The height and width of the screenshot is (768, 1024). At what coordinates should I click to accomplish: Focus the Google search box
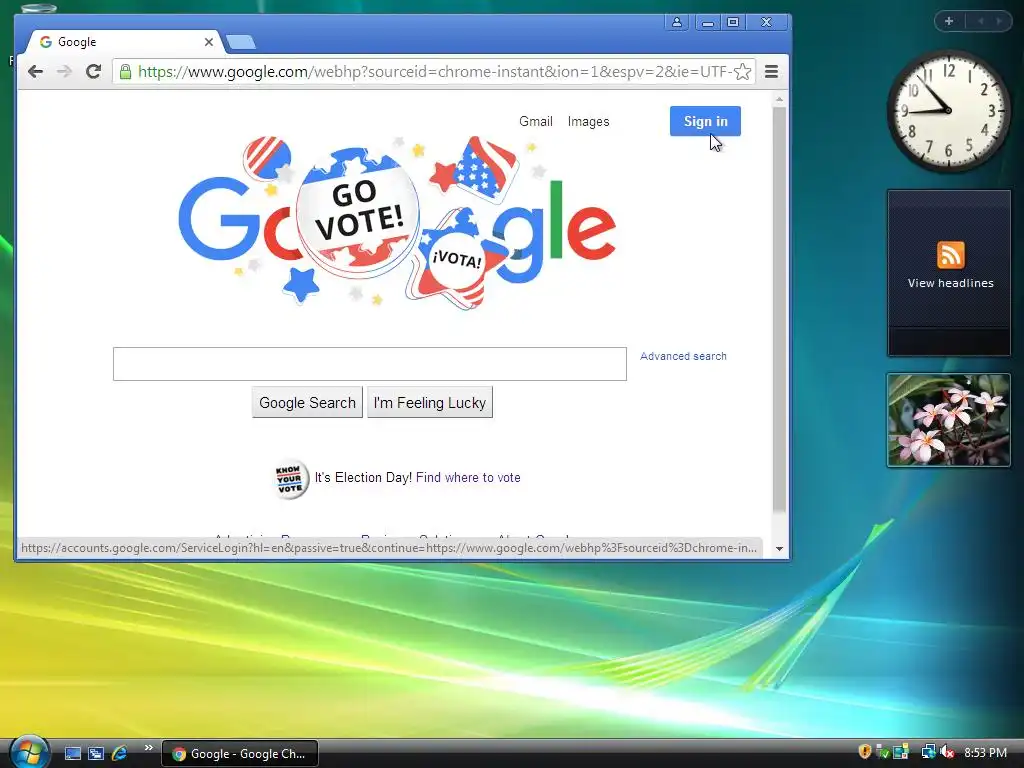pyautogui.click(x=370, y=364)
